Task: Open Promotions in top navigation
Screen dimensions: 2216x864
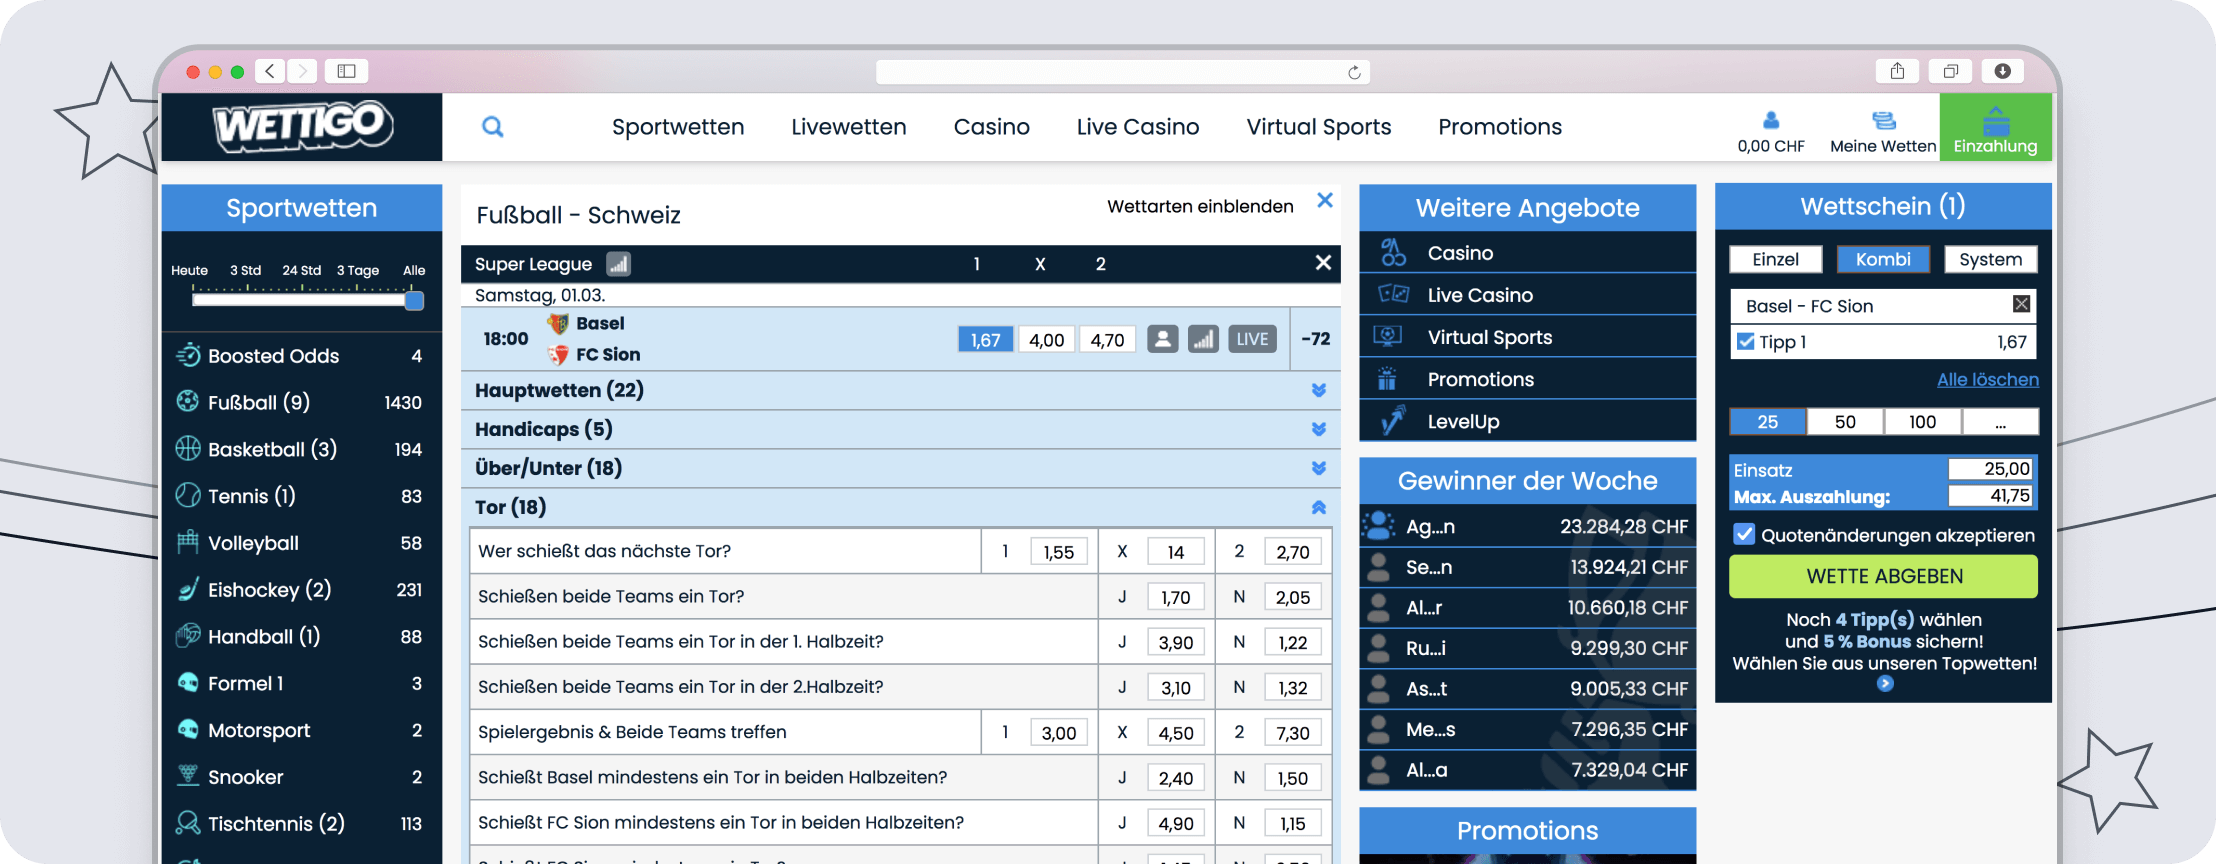Action: click(1500, 127)
